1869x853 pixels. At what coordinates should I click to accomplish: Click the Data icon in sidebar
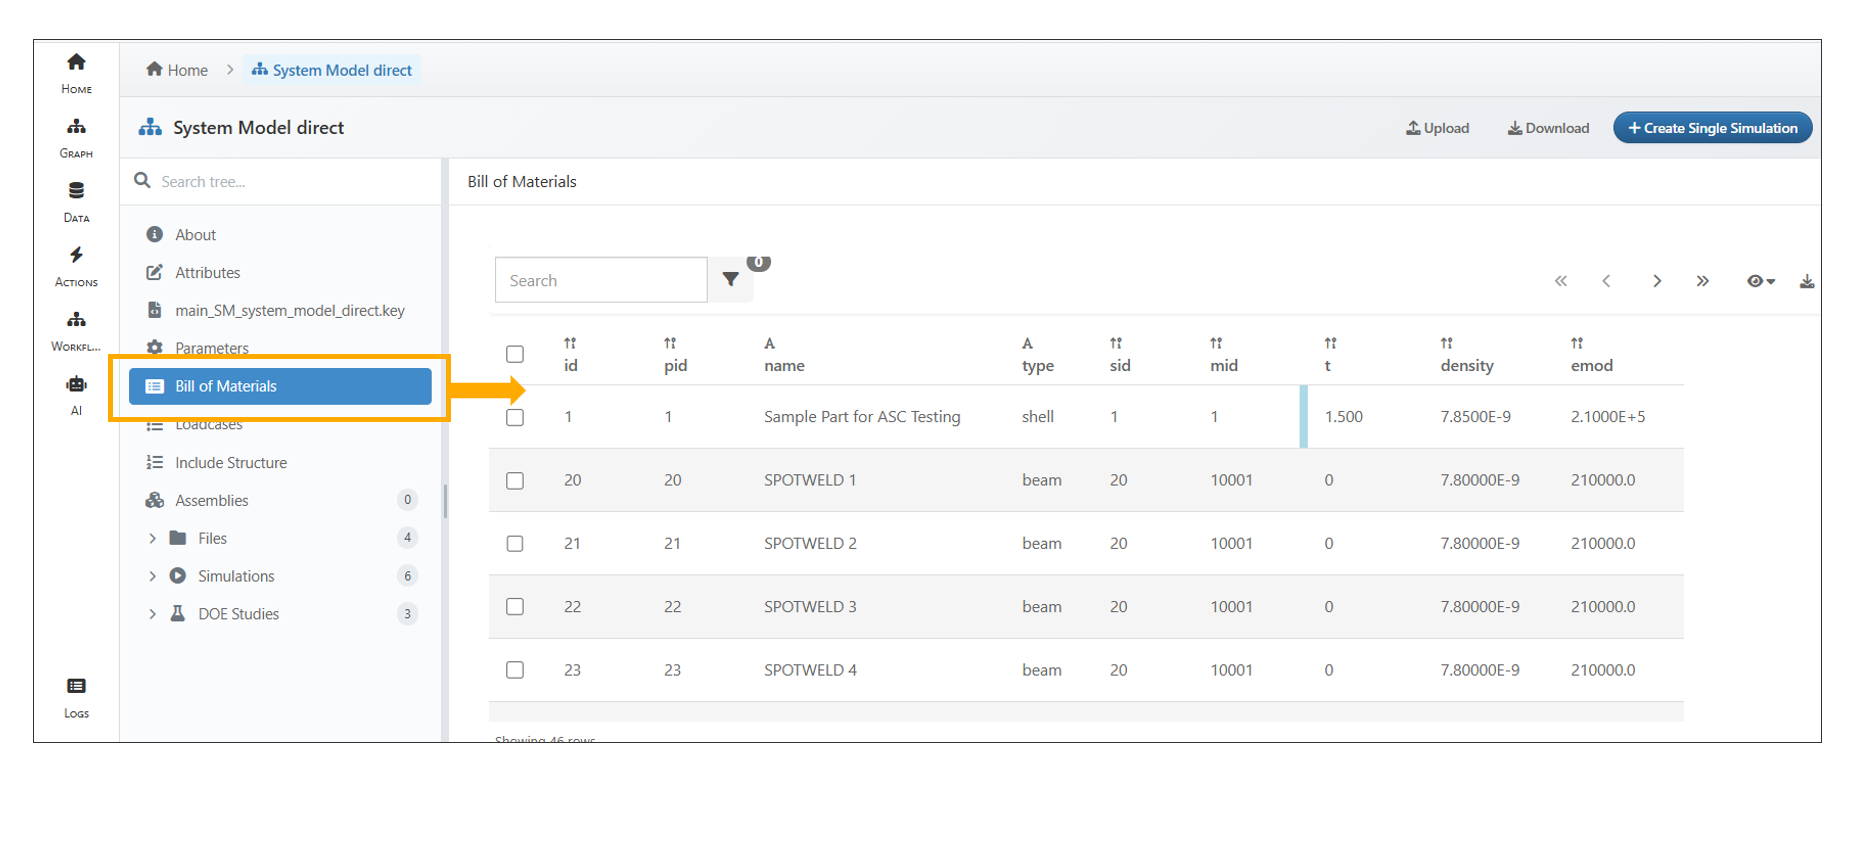click(x=76, y=201)
